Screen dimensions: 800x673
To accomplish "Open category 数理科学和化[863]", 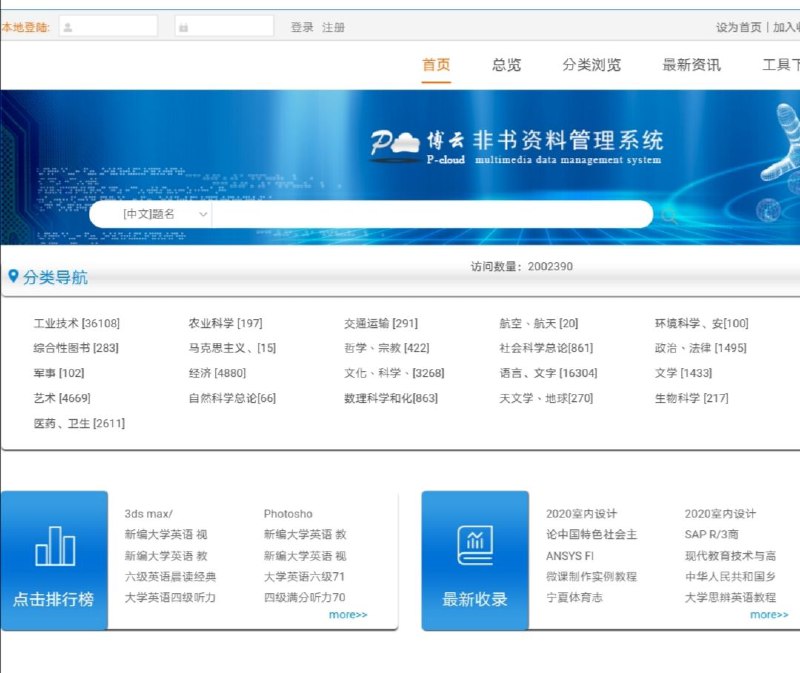I will [x=391, y=398].
